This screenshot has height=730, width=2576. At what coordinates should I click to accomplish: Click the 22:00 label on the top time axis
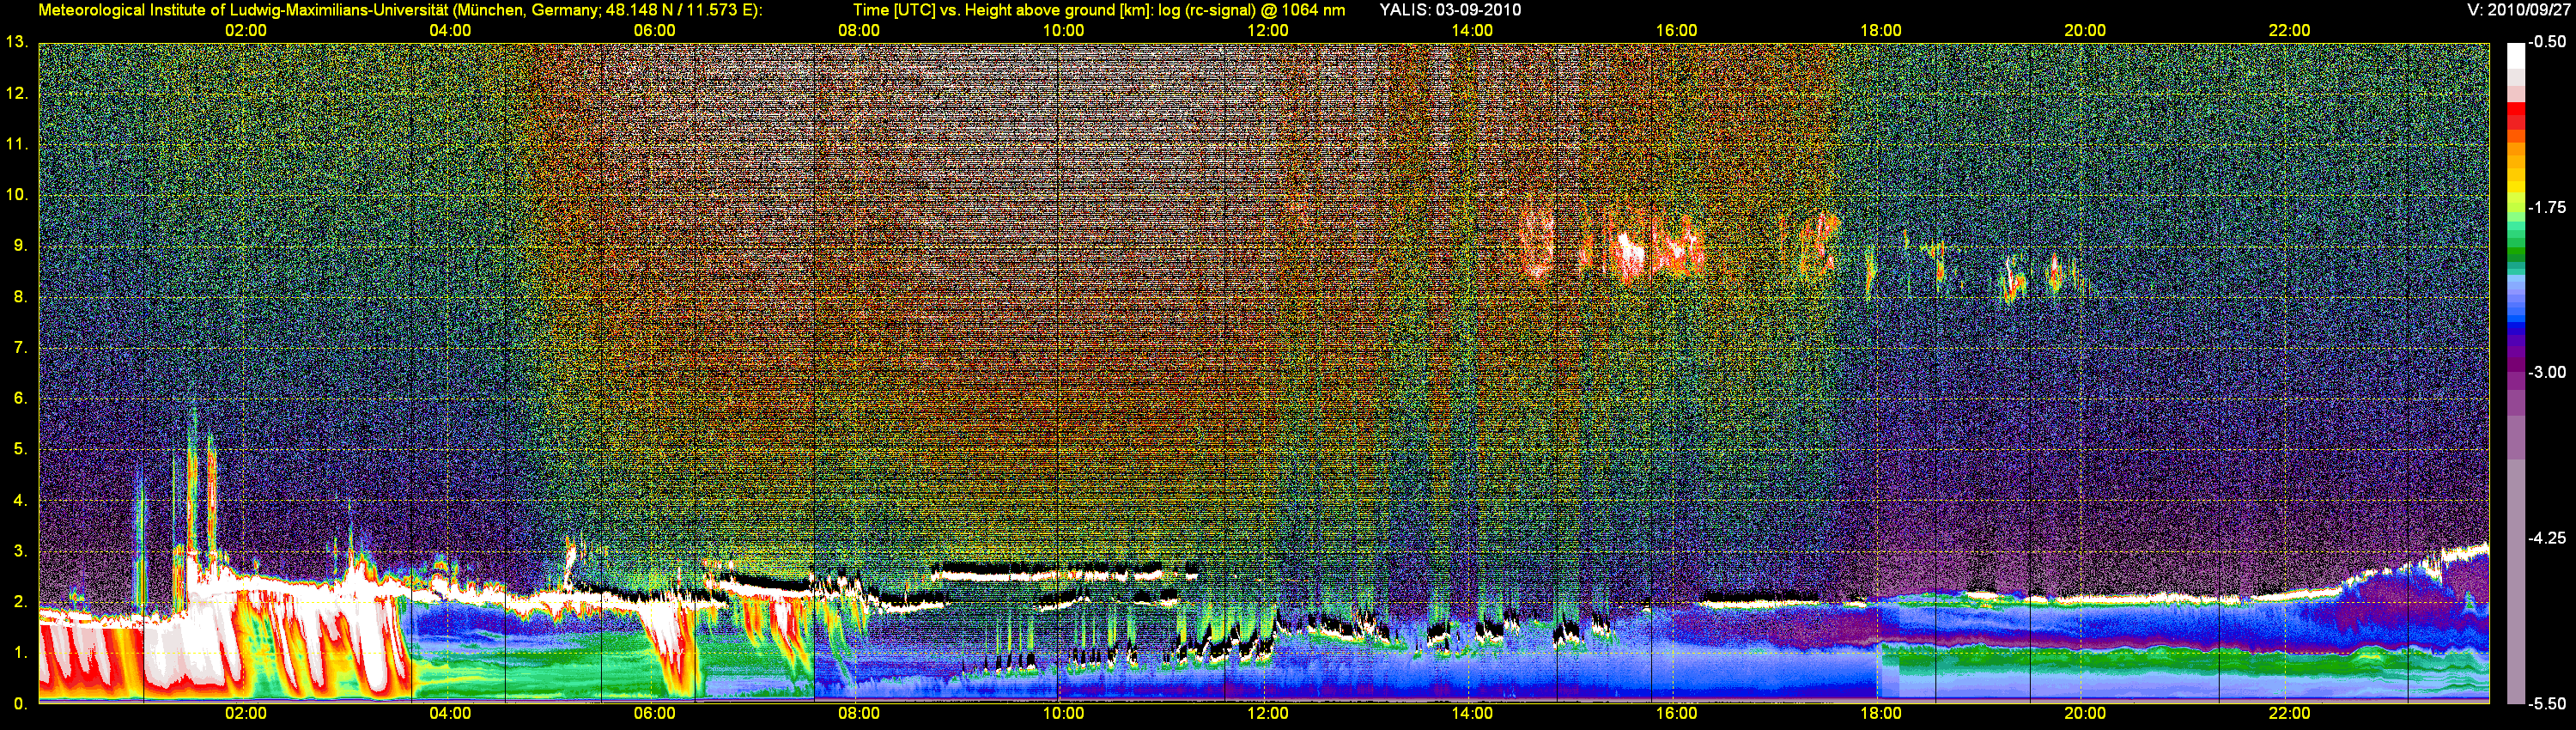pyautogui.click(x=2289, y=30)
